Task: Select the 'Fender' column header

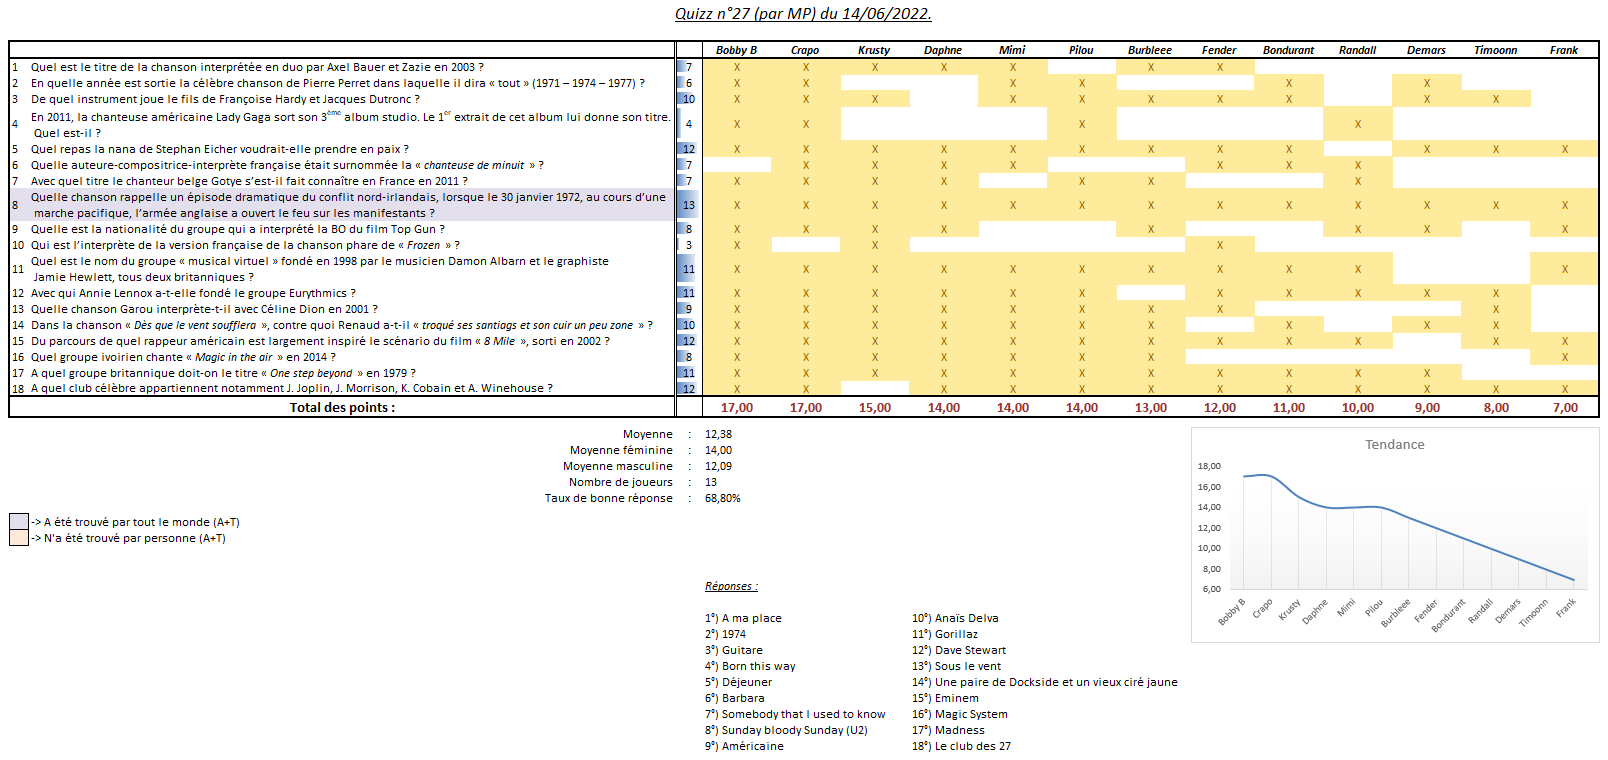Action: (x=1219, y=50)
